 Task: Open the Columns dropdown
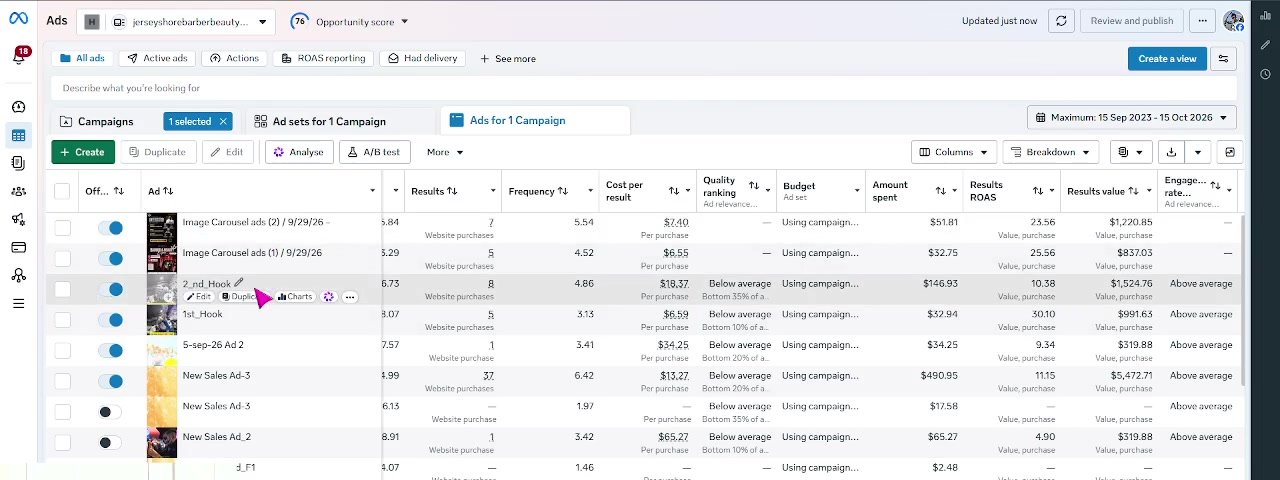953,152
